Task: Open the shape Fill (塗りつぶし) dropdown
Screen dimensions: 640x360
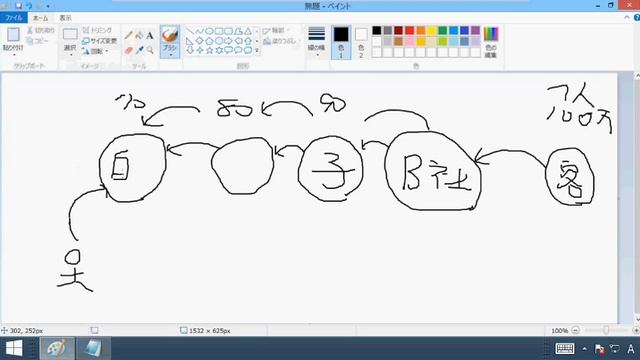Action: (x=282, y=41)
